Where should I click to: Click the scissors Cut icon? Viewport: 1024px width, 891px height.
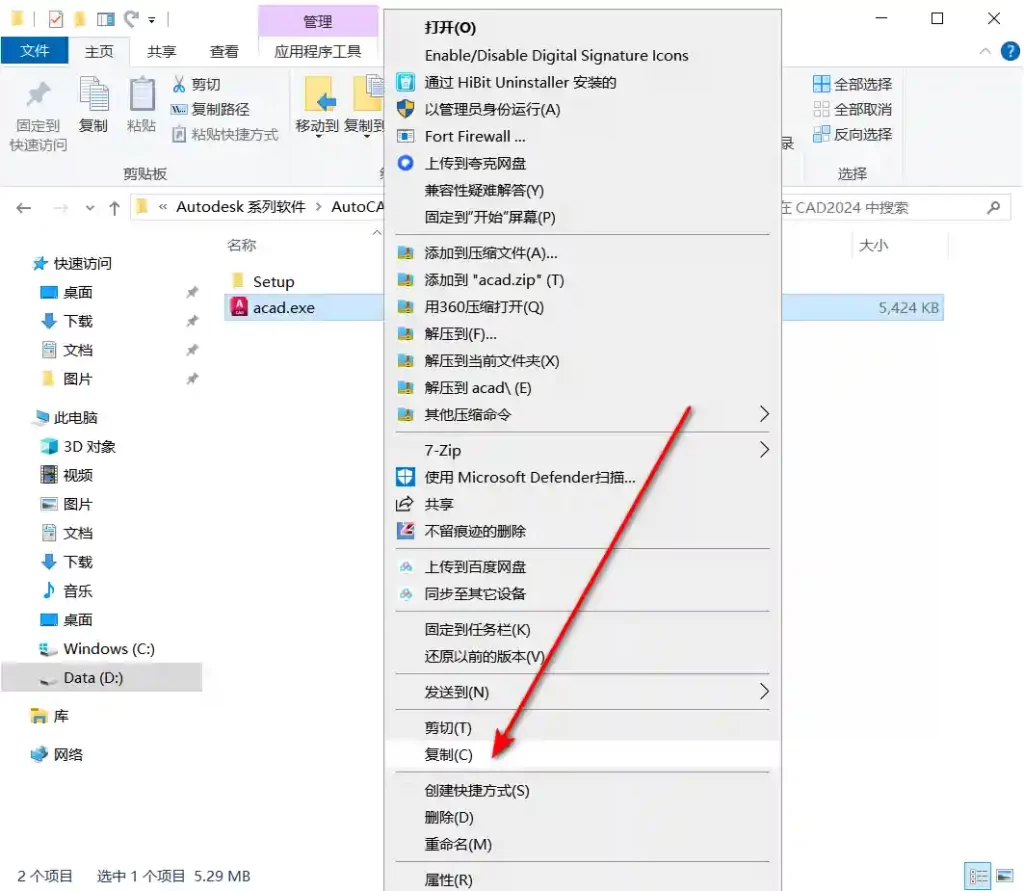[x=178, y=84]
